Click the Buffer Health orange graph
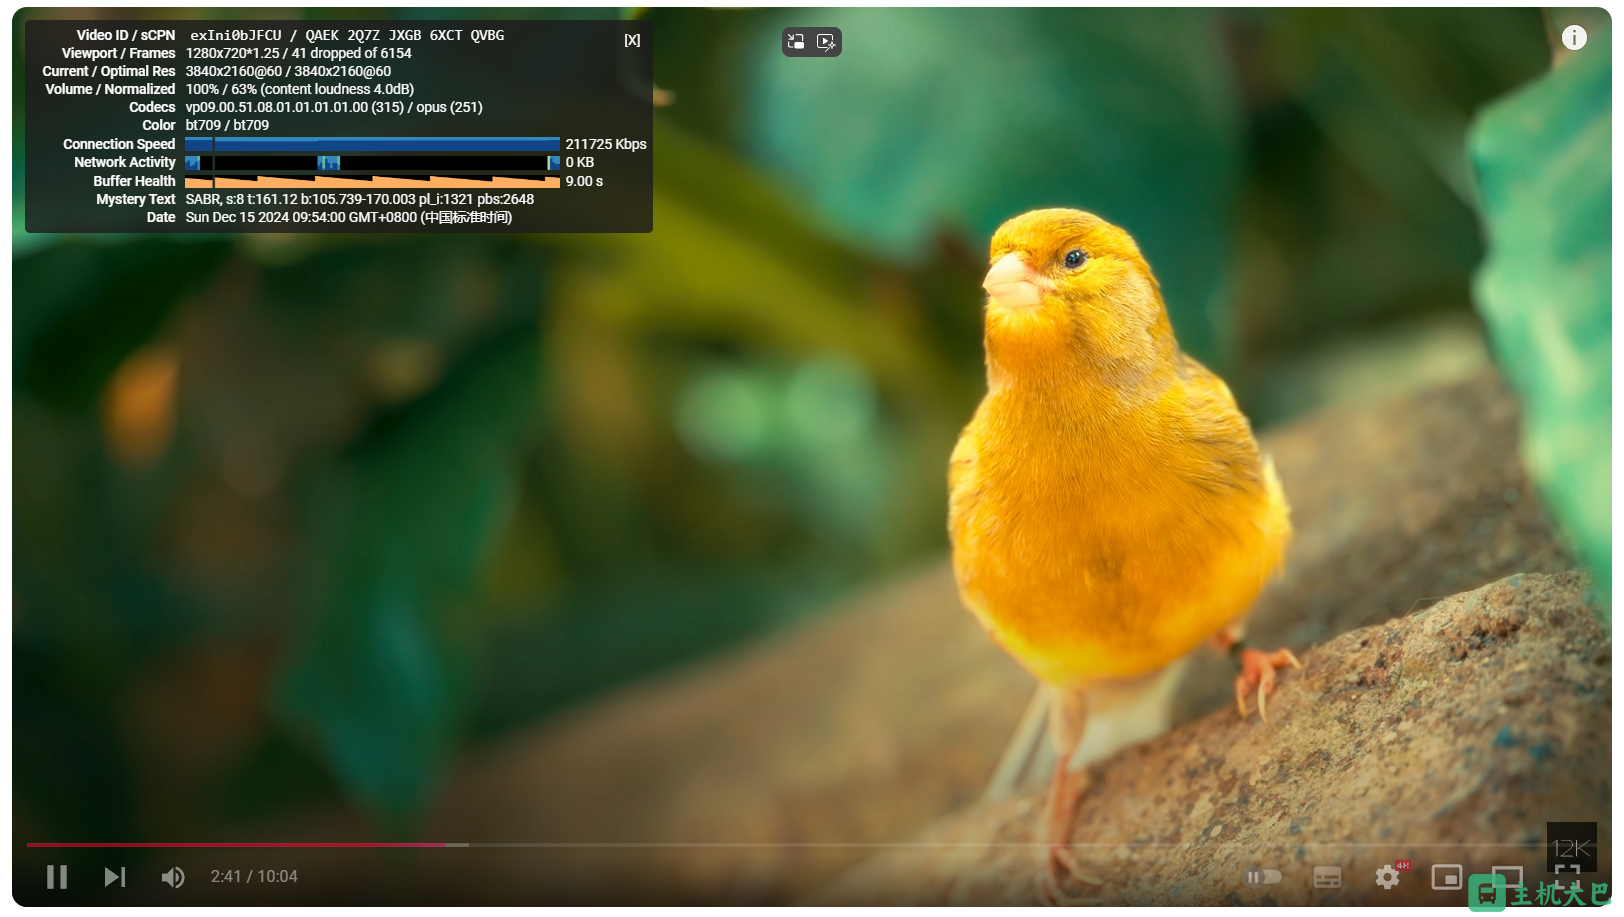Image resolution: width=1624 pixels, height=917 pixels. pos(372,181)
